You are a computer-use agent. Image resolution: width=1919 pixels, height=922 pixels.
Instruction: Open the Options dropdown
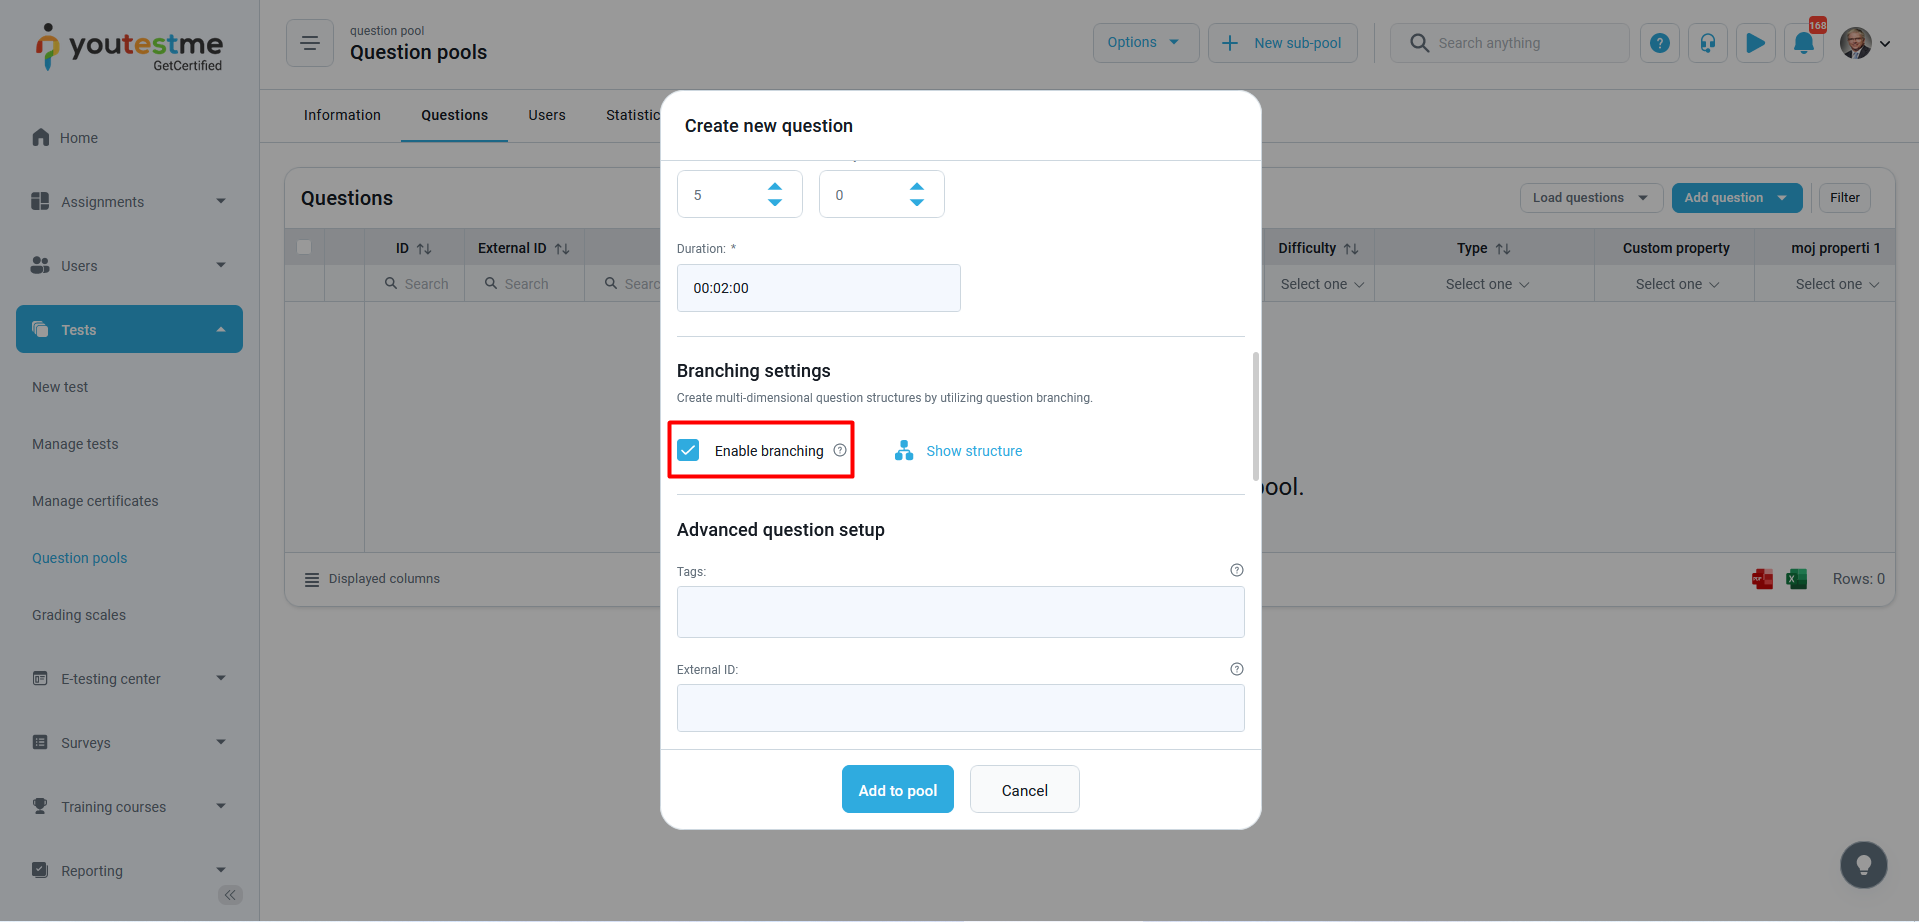1145,43
